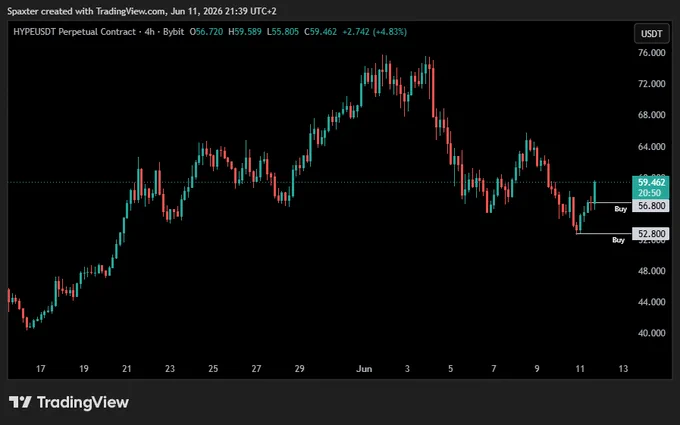The height and width of the screenshot is (425, 680).
Task: Click the Buy label under the 52.800 line
Action: pos(618,240)
